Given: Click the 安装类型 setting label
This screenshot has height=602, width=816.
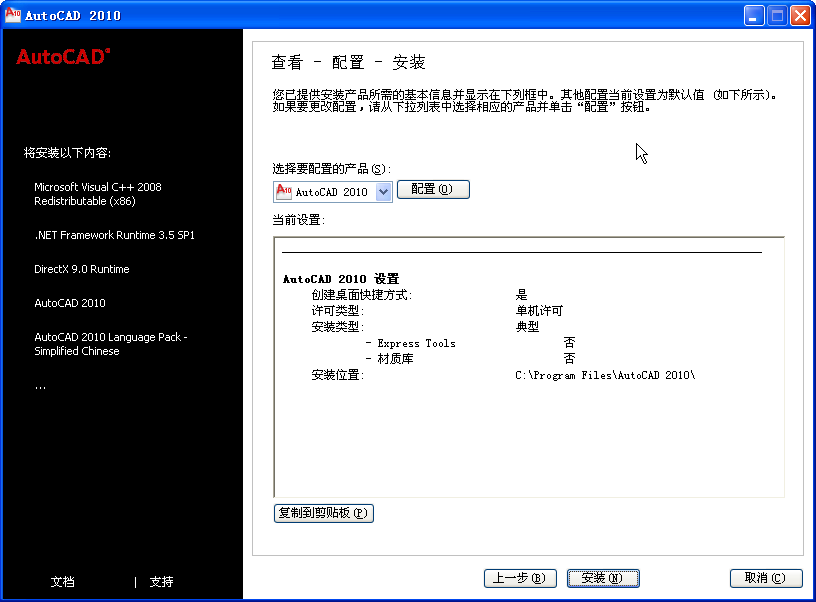Looking at the screenshot, I should 337,327.
